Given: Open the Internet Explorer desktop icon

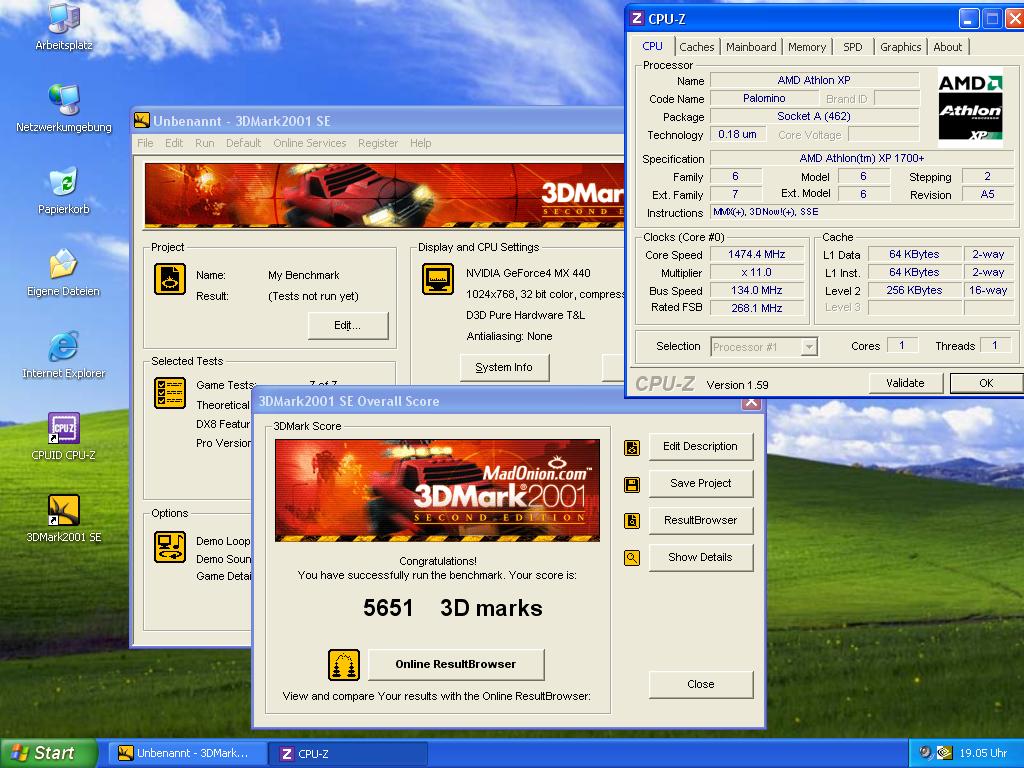Looking at the screenshot, I should (64, 348).
